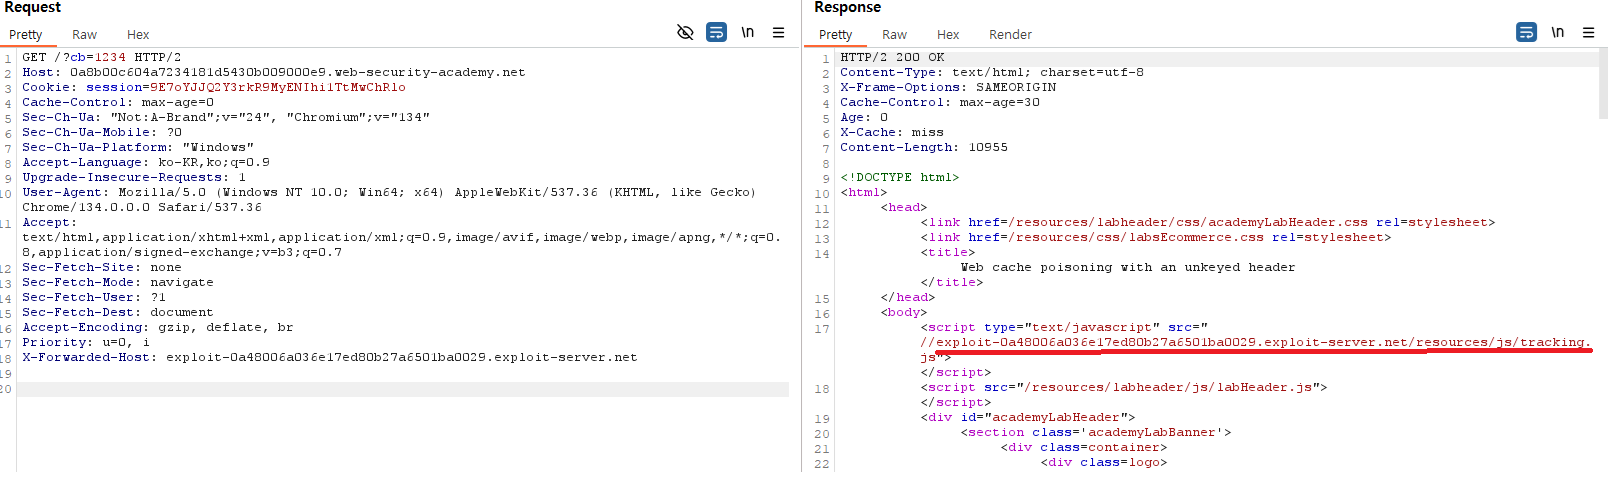Viewport: 1608px width, 486px height.
Task: Click the Cache-Control: max-age=30 response header
Action: point(940,103)
